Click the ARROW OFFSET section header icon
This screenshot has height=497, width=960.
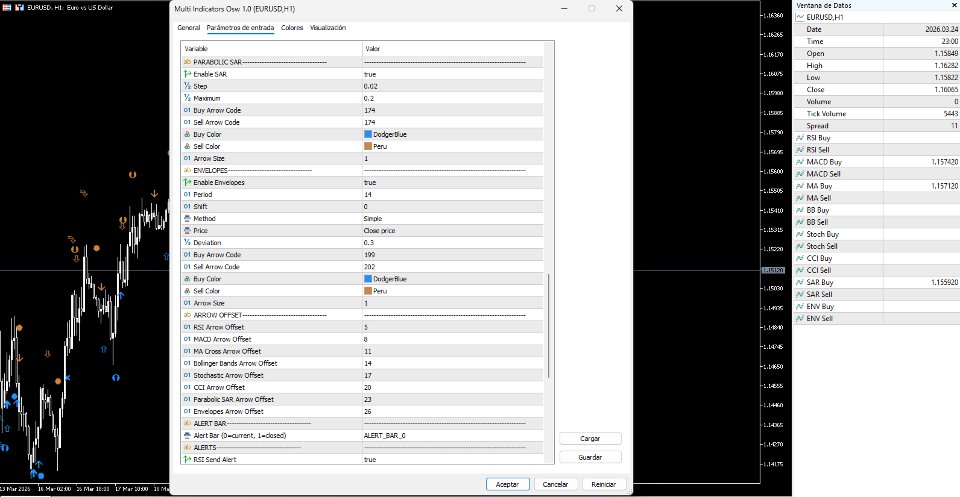pos(187,315)
